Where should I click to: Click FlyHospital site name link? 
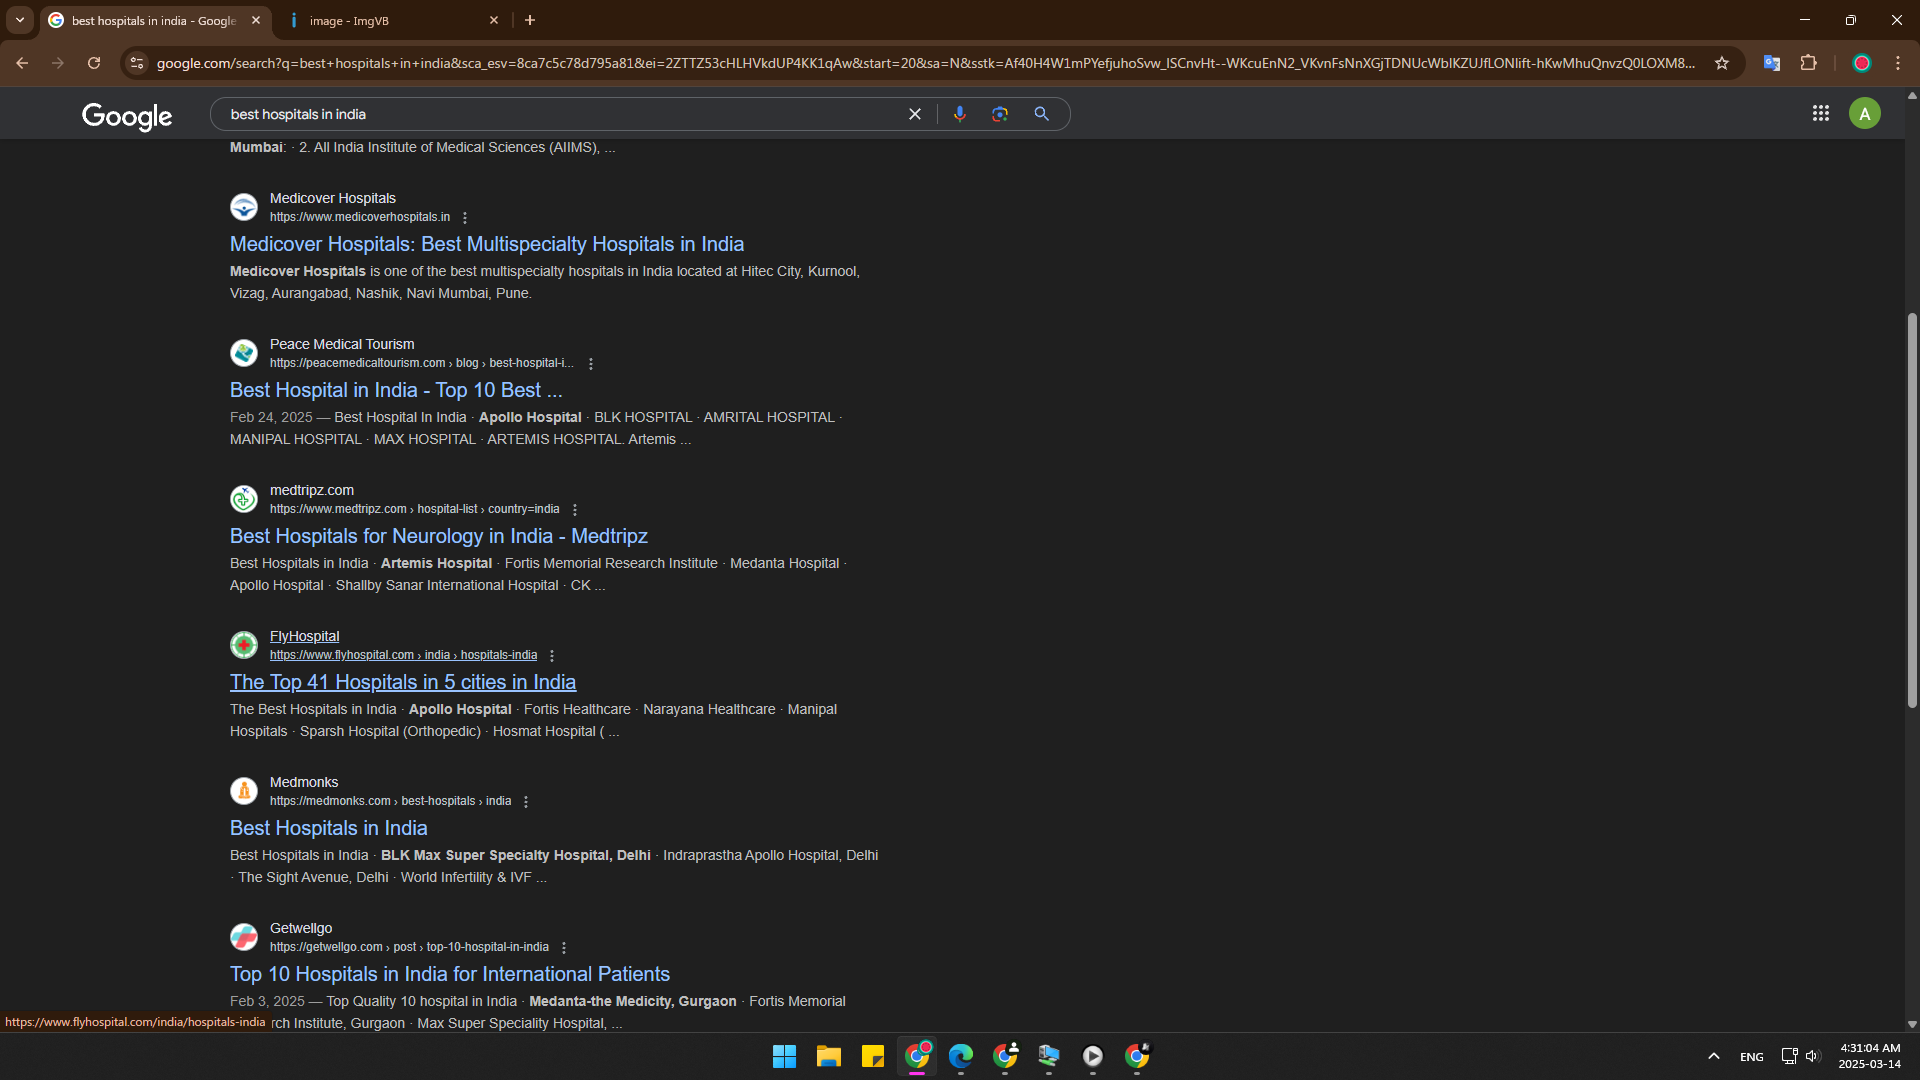305,636
